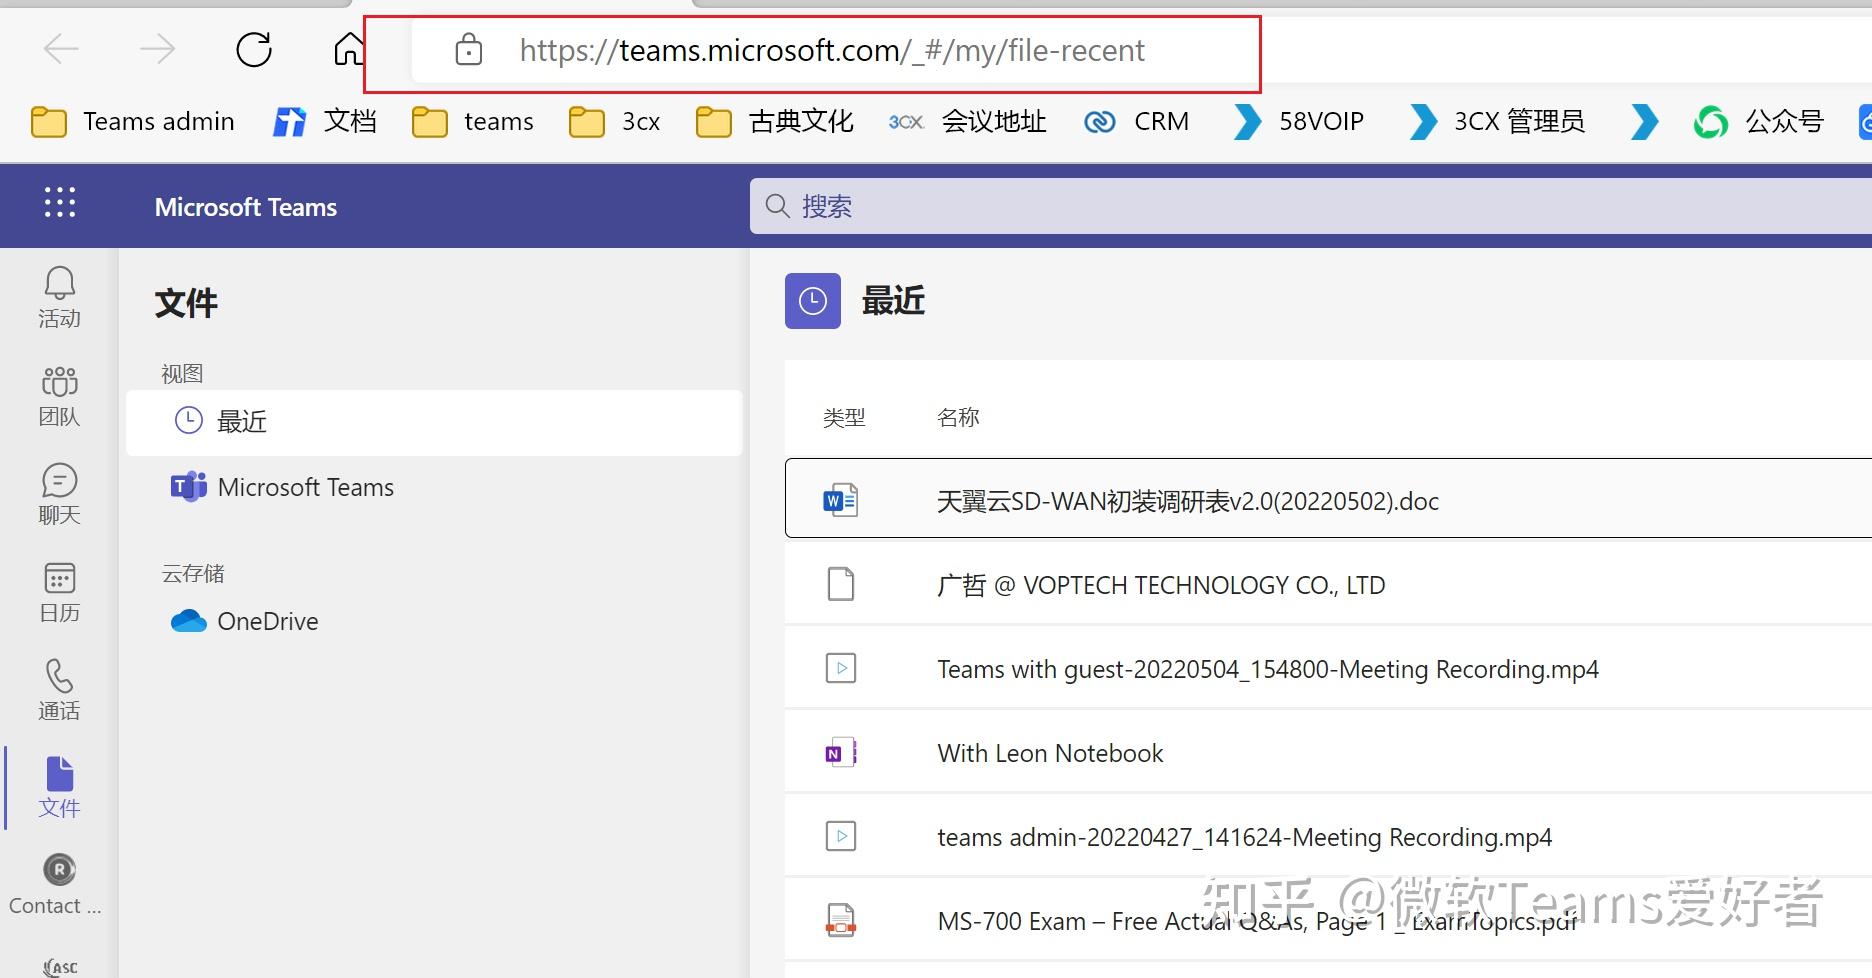The height and width of the screenshot is (978, 1872).
Task: Select the 最近 view in the files panel
Action: [x=242, y=421]
